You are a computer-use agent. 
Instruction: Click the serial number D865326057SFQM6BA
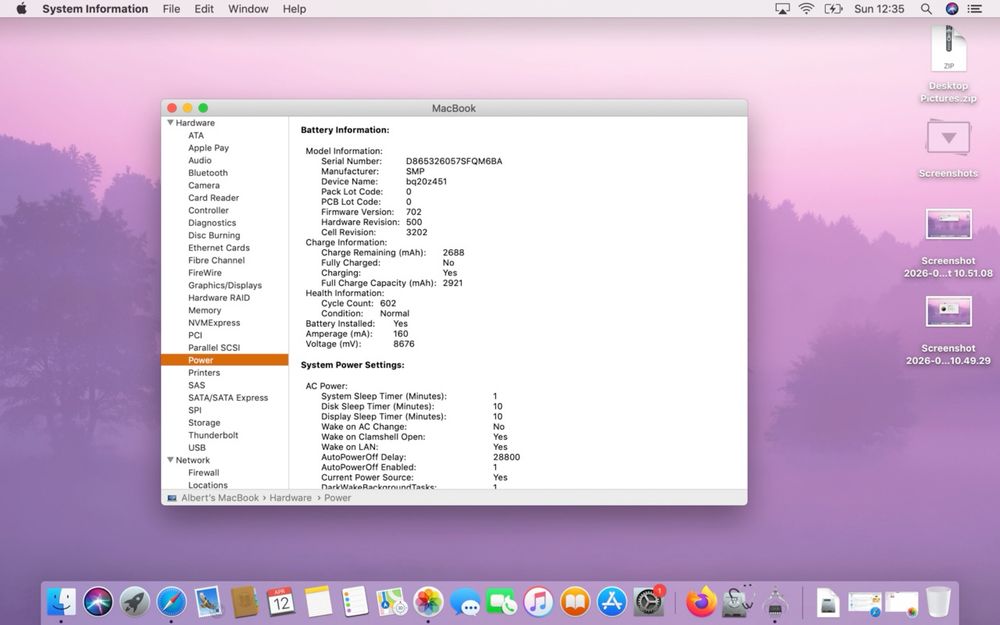[454, 161]
